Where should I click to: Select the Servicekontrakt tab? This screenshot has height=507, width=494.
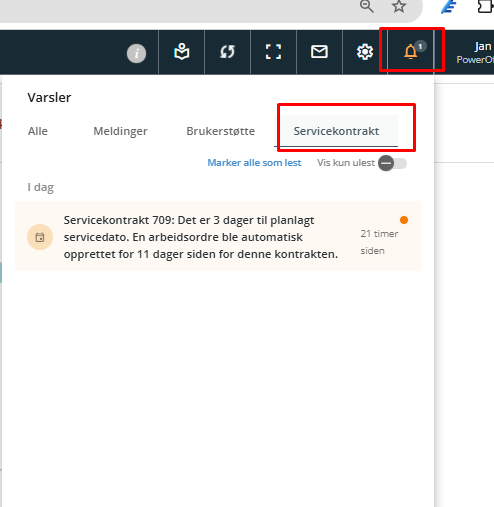click(336, 131)
